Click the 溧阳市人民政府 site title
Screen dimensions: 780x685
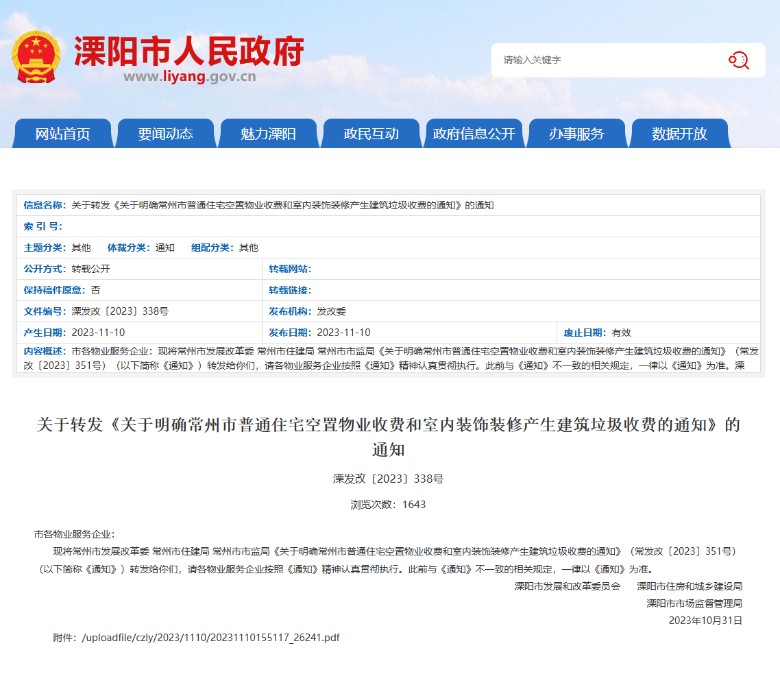189,51
